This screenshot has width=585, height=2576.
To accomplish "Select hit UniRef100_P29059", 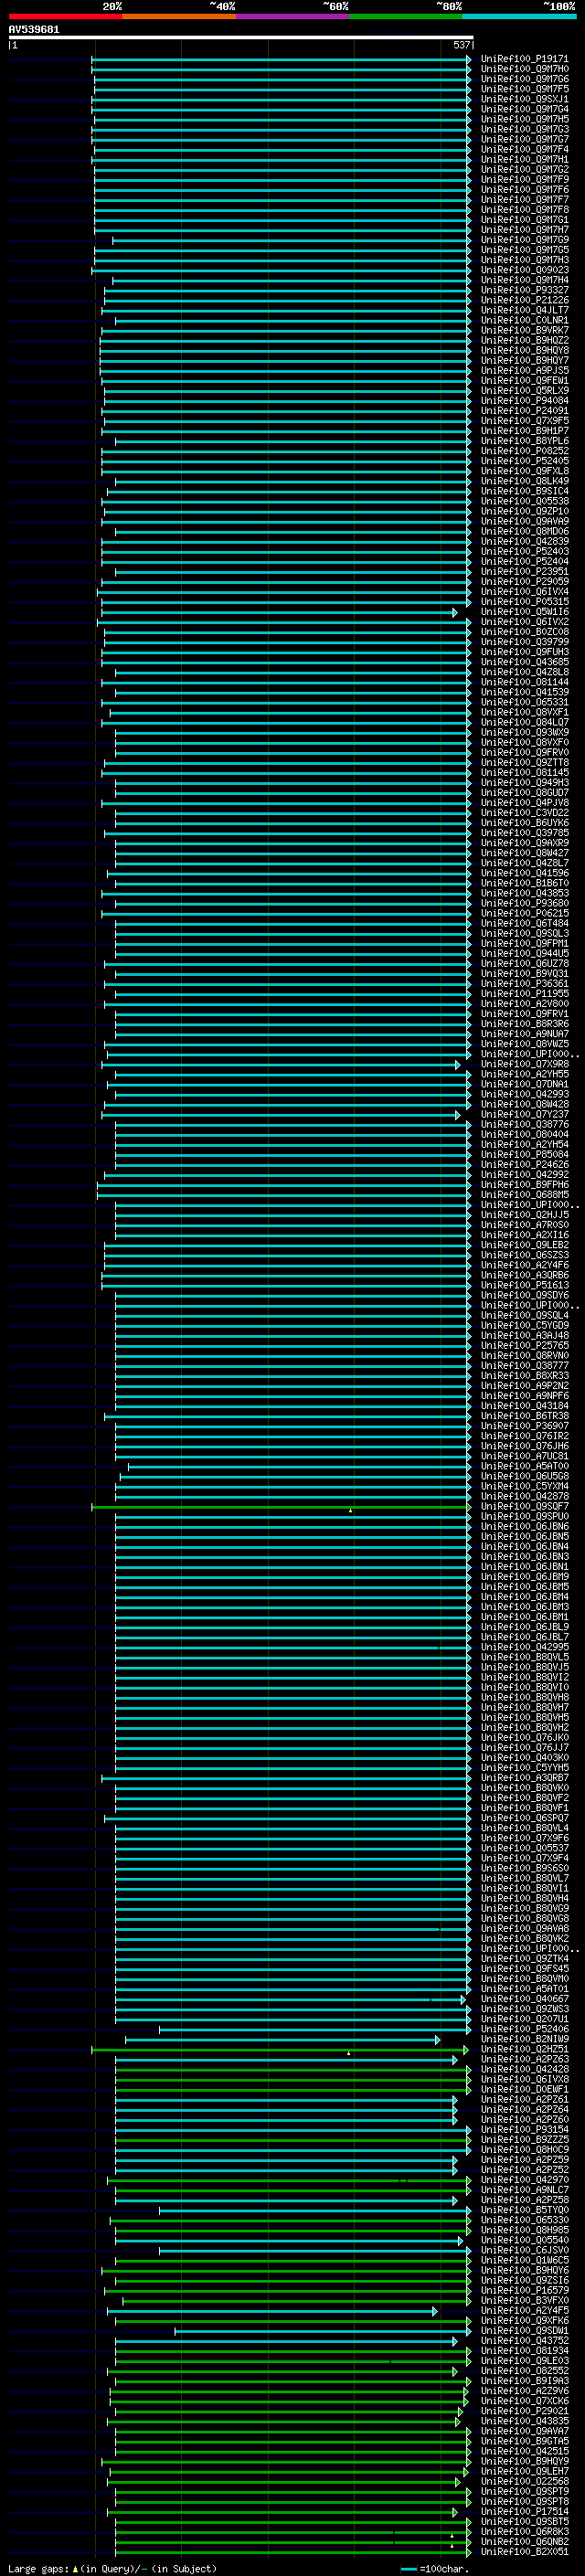I will click(x=525, y=582).
